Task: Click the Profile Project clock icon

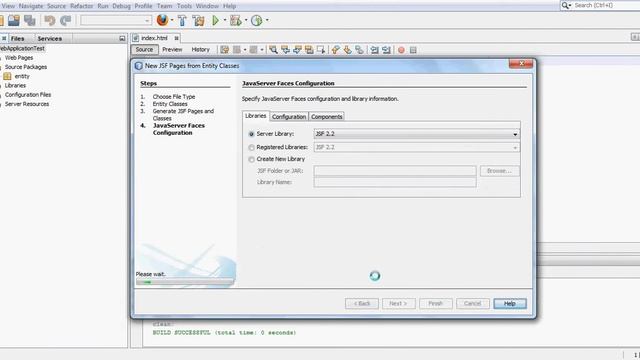Action: pyautogui.click(x=256, y=20)
